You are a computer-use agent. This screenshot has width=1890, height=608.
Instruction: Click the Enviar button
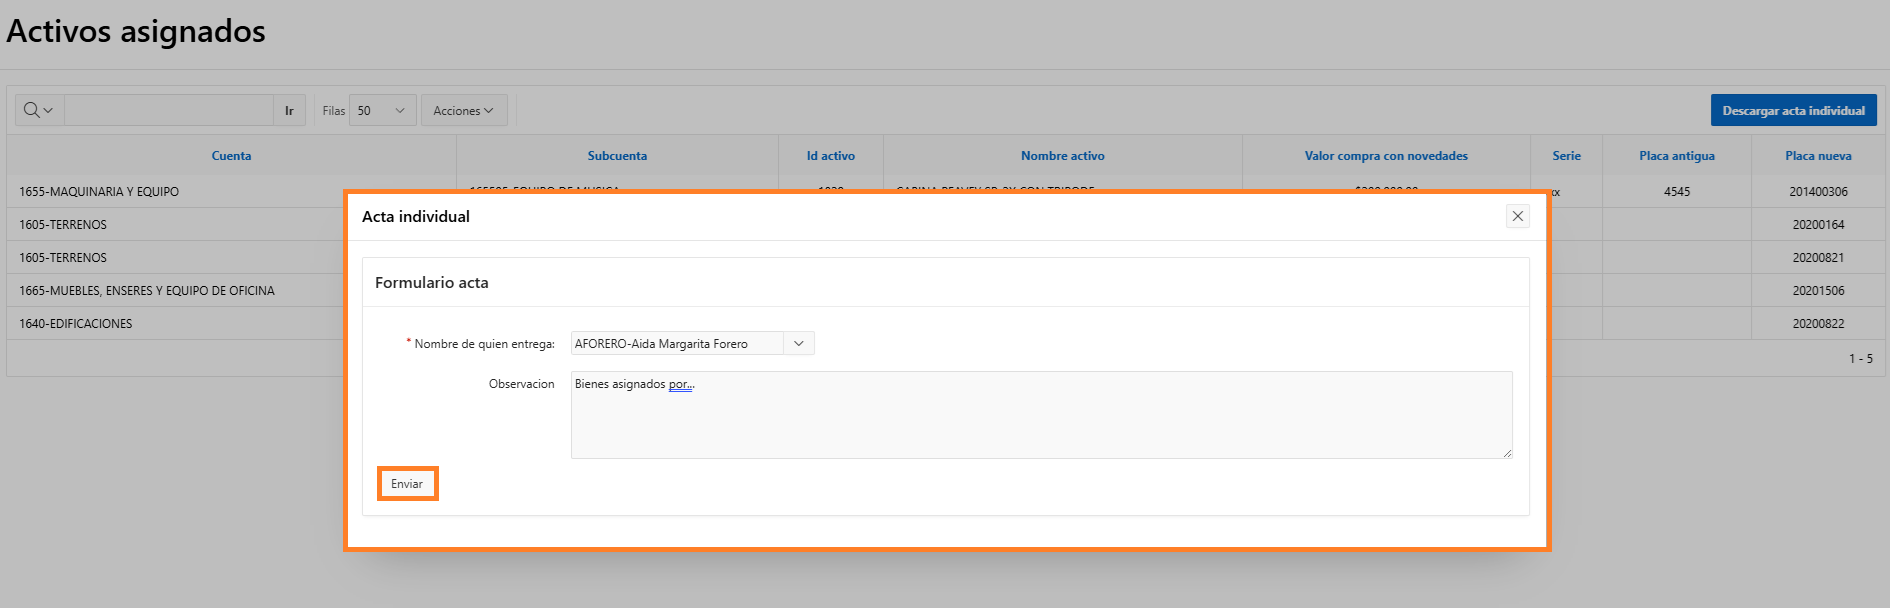point(407,484)
